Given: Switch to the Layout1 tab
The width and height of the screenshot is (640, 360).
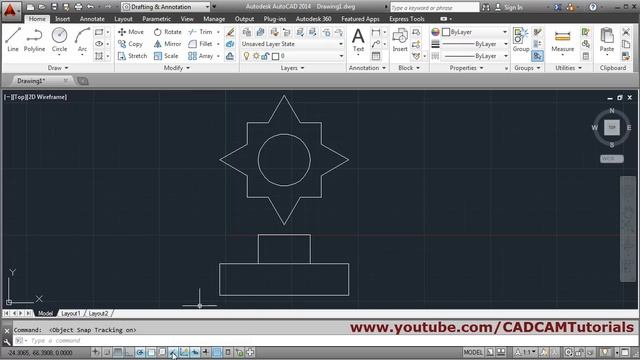Looking at the screenshot, I should pyautogui.click(x=71, y=313).
